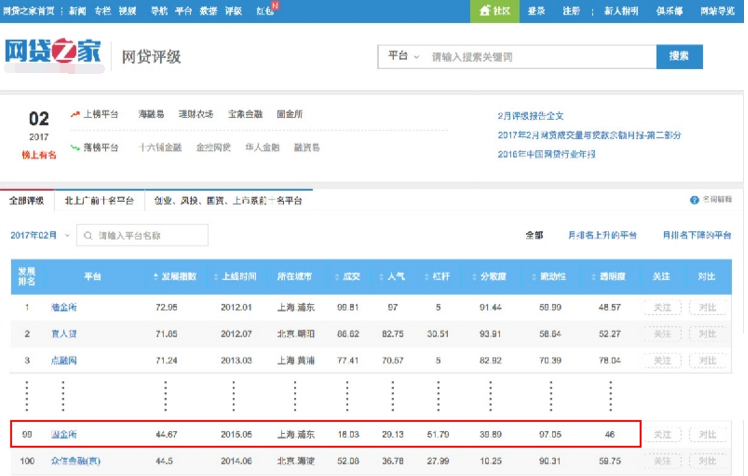Click the 网贷之家 logo
Image resolution: width=748 pixels, height=476 pixels.
pos(53,51)
